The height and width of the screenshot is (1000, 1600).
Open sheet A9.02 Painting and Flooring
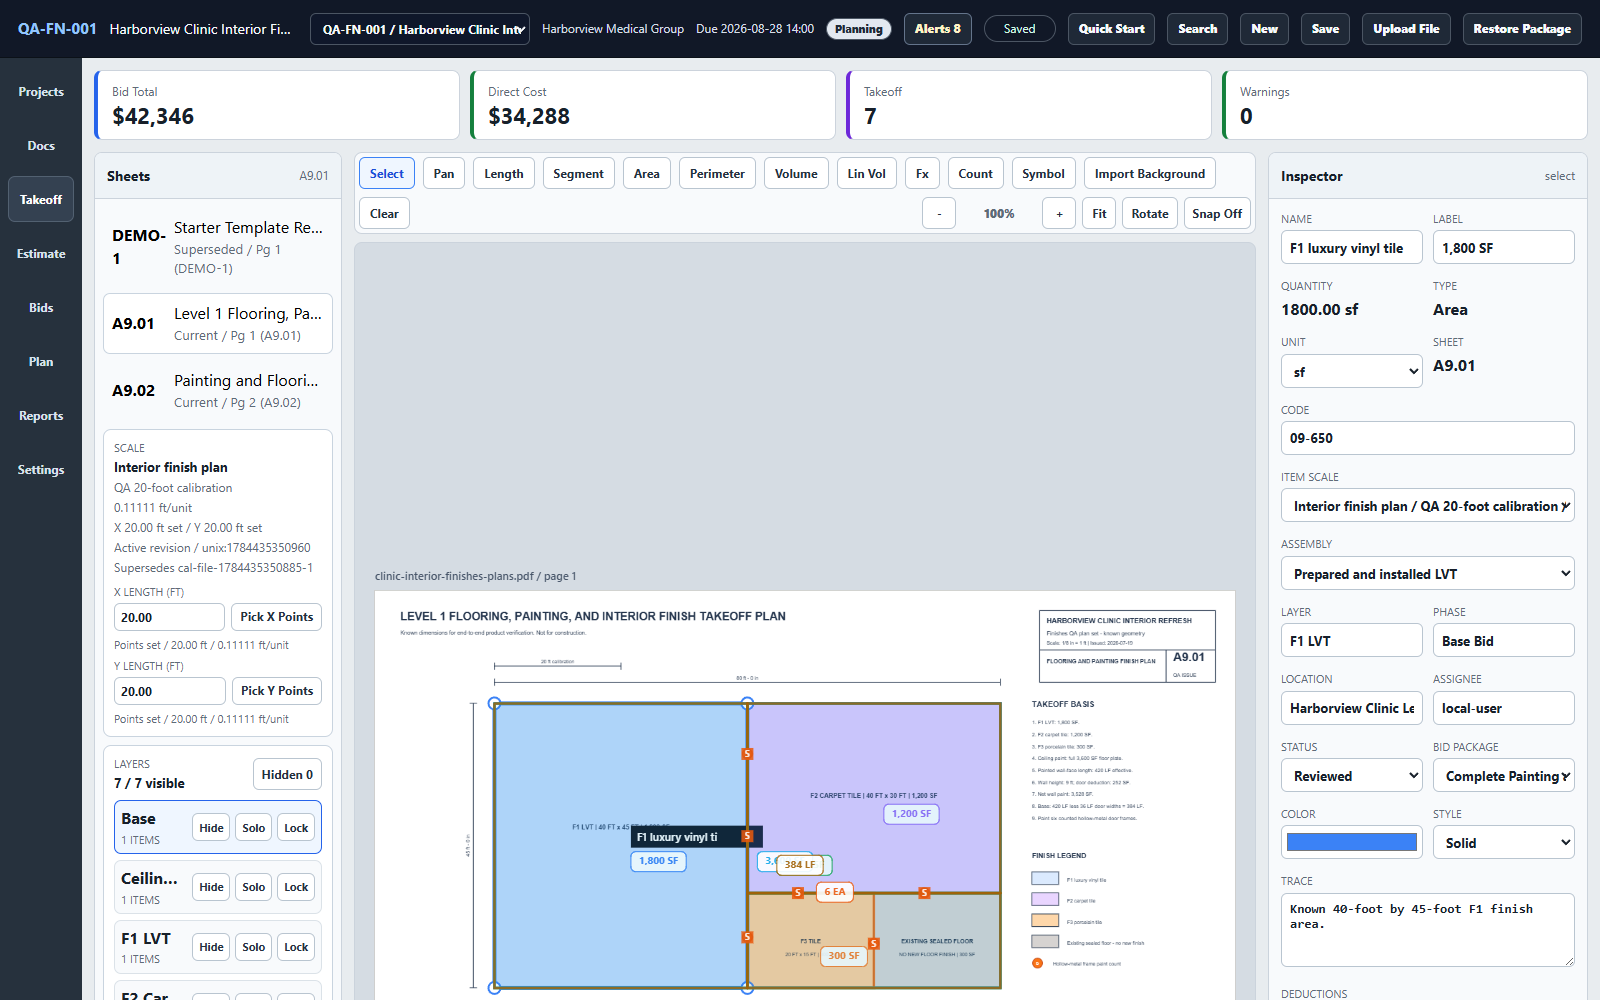[218, 391]
